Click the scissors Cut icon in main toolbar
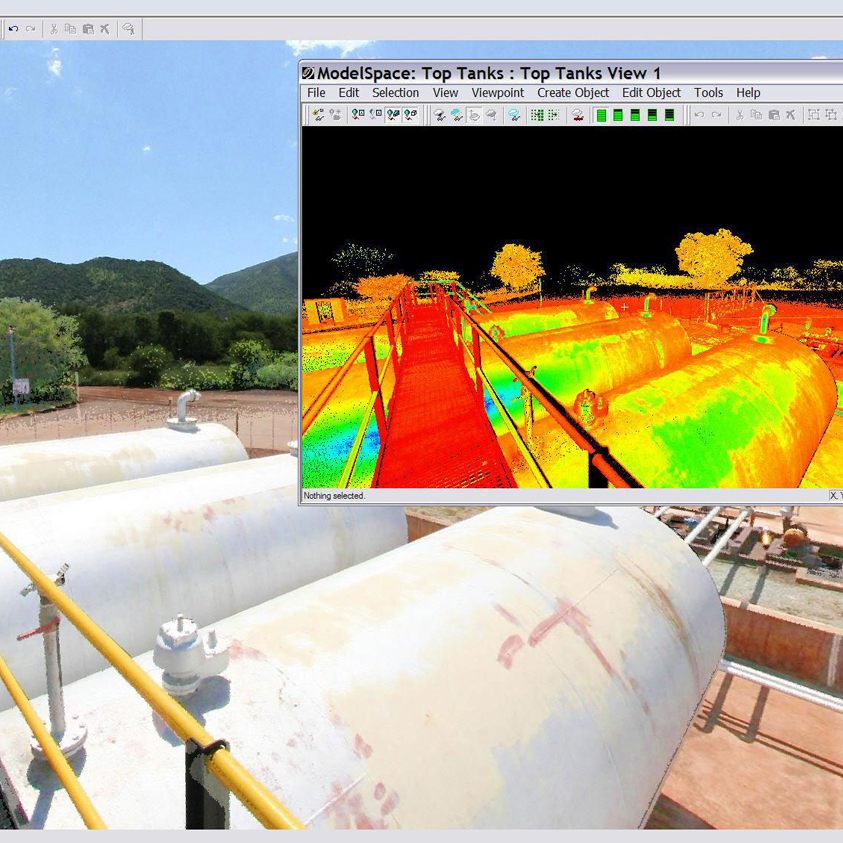This screenshot has width=843, height=843. (53, 29)
